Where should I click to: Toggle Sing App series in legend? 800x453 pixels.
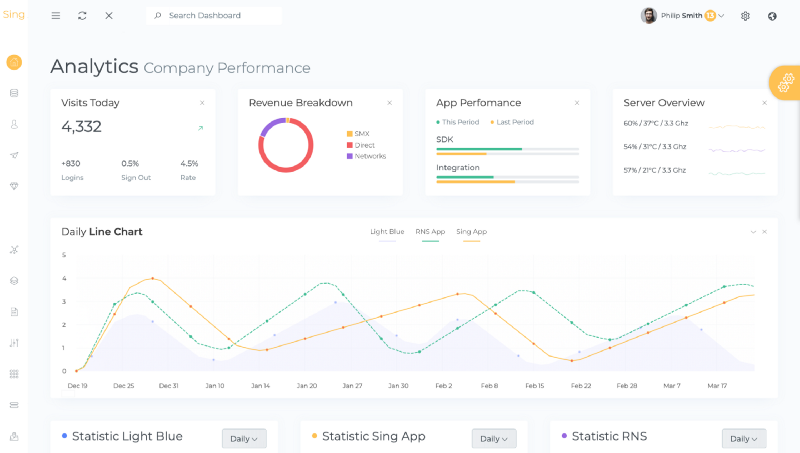[471, 232]
